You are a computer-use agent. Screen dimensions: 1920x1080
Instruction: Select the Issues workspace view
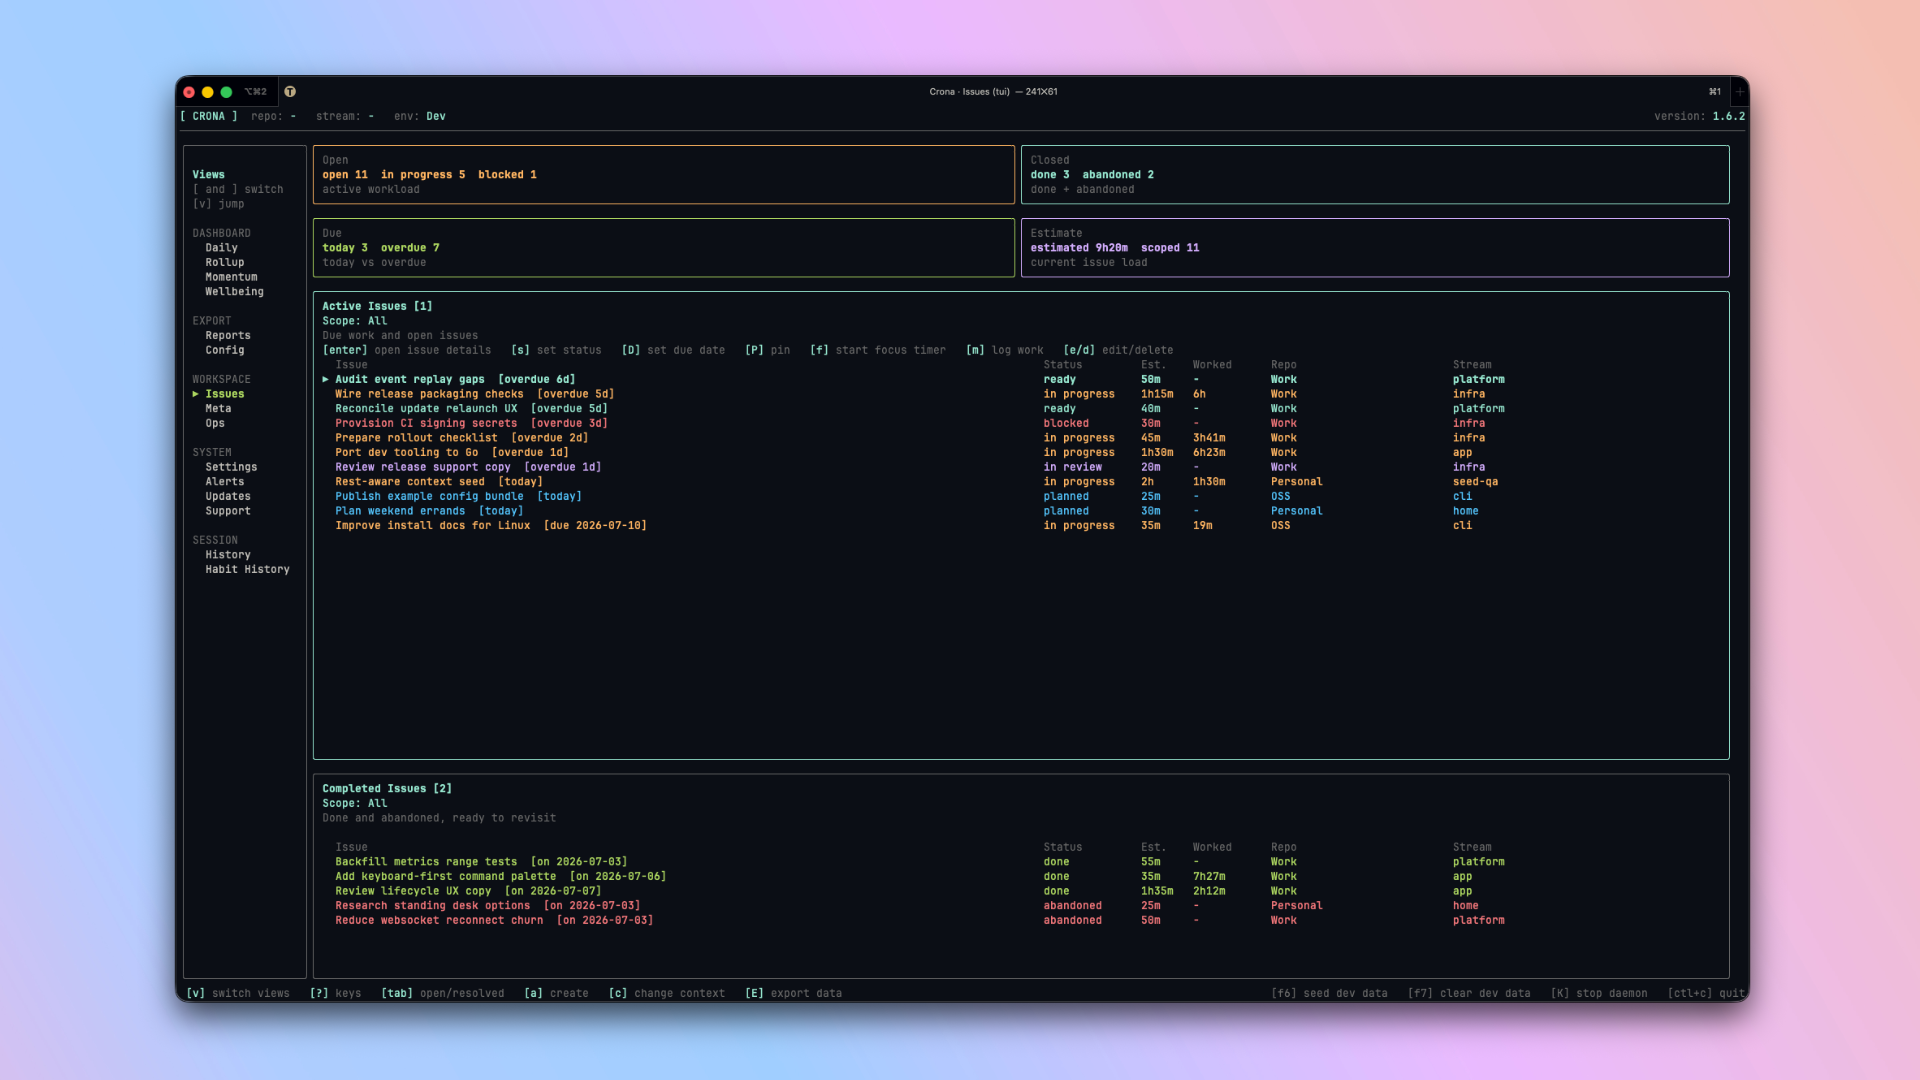click(224, 394)
